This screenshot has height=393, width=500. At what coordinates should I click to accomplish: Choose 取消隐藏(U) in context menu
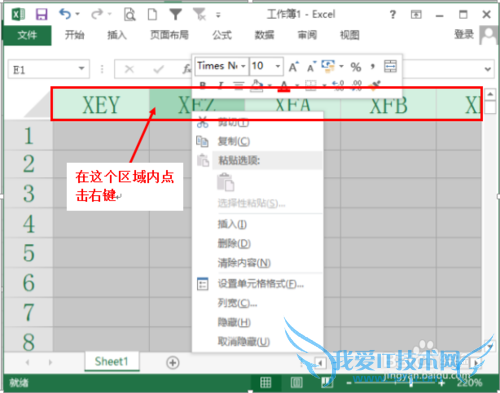(x=257, y=342)
